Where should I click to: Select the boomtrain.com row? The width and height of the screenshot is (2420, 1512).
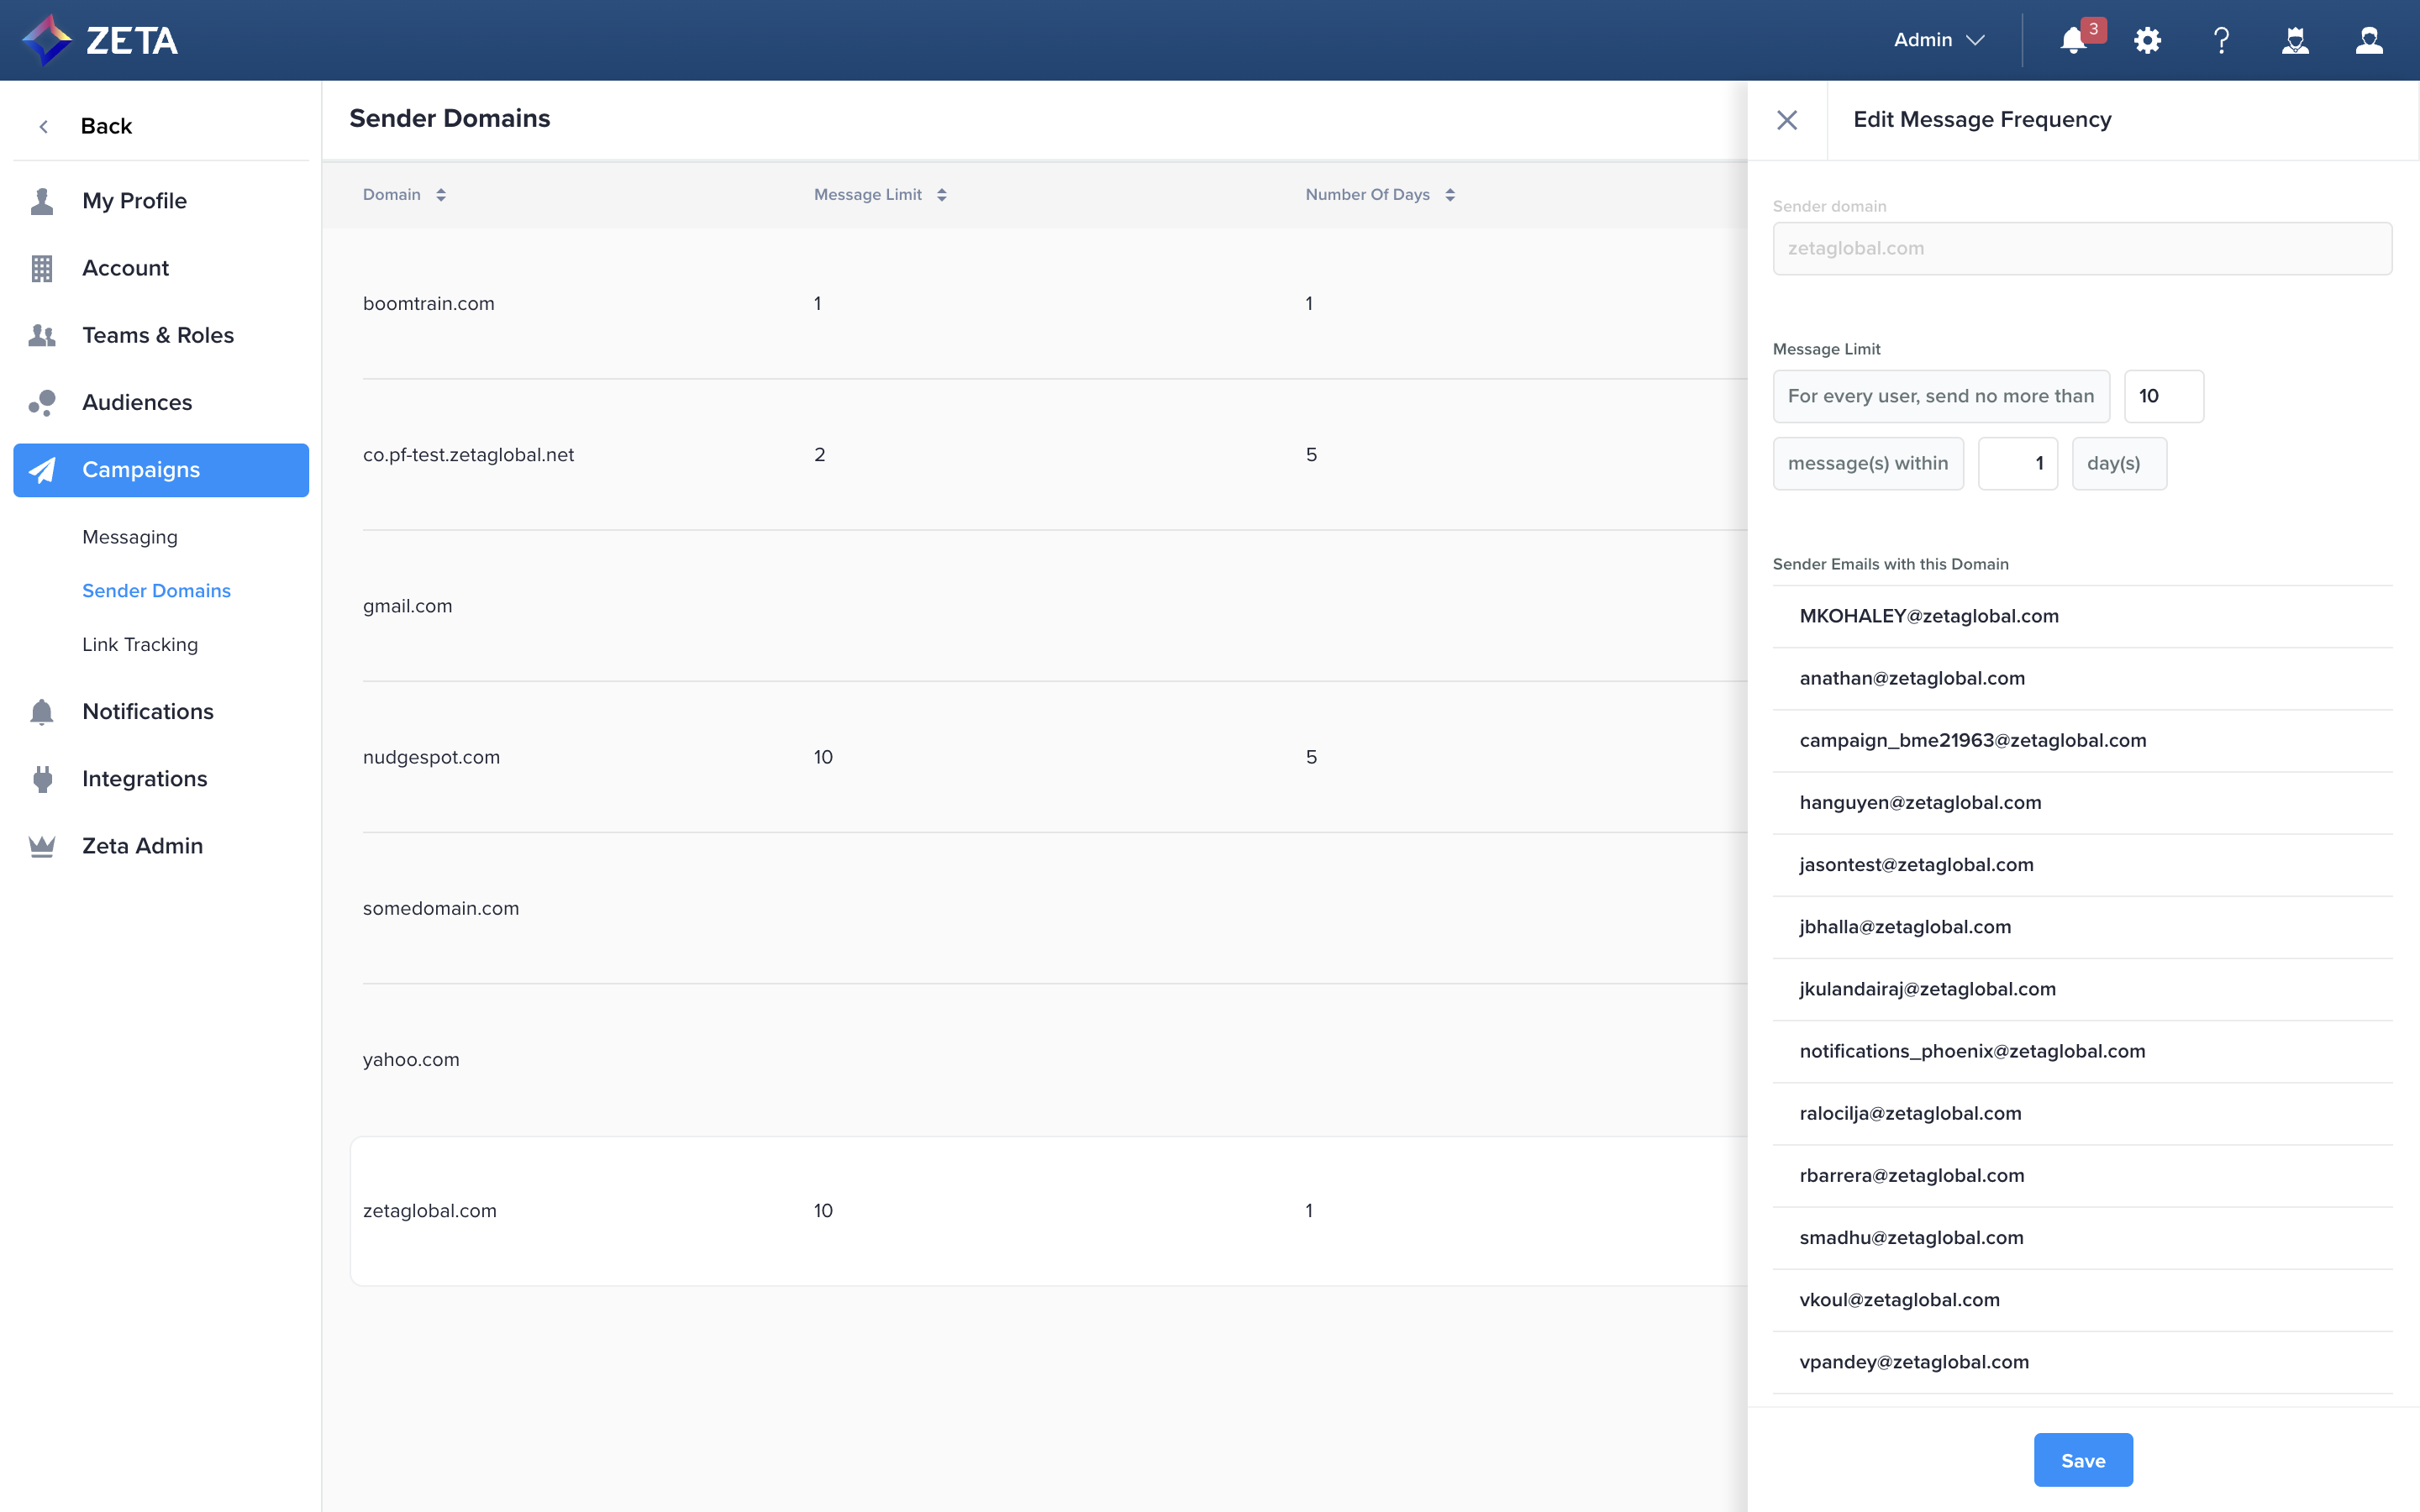click(x=1049, y=303)
